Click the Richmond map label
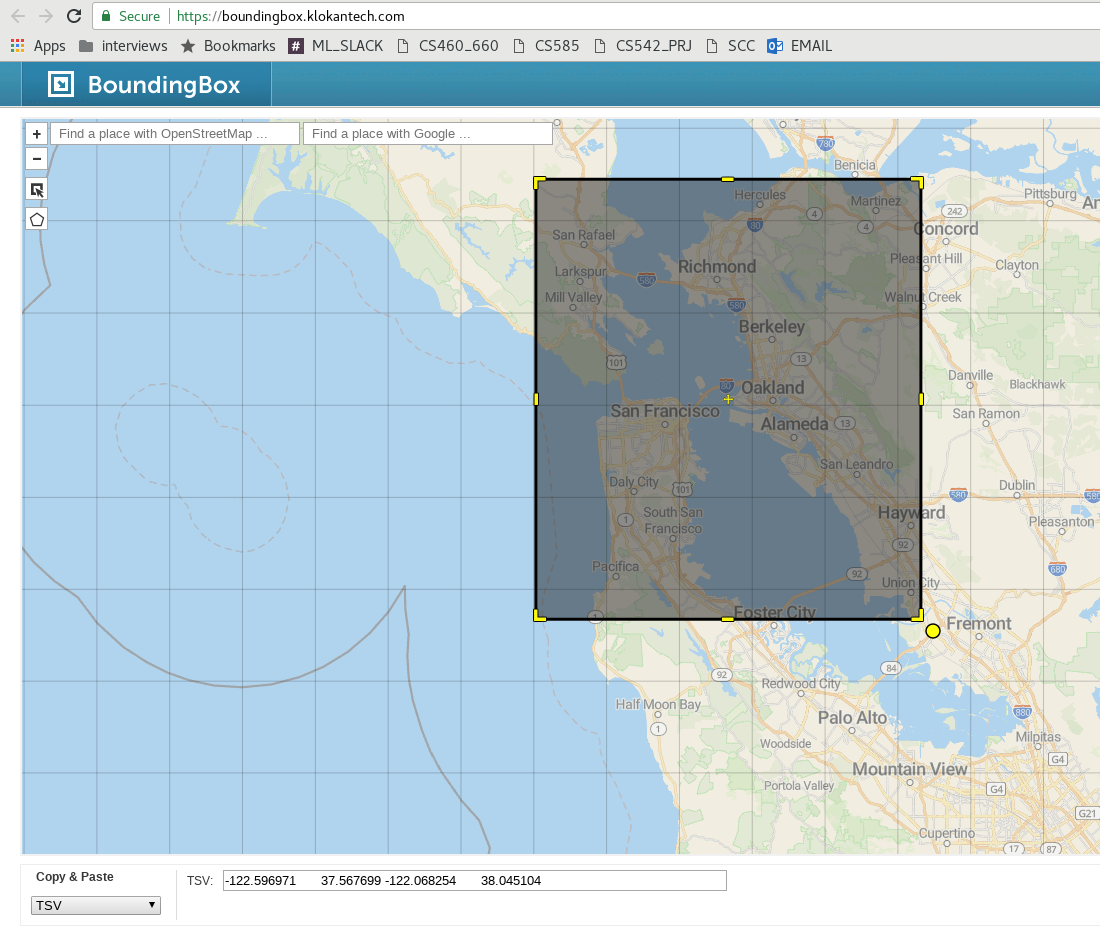 [717, 267]
